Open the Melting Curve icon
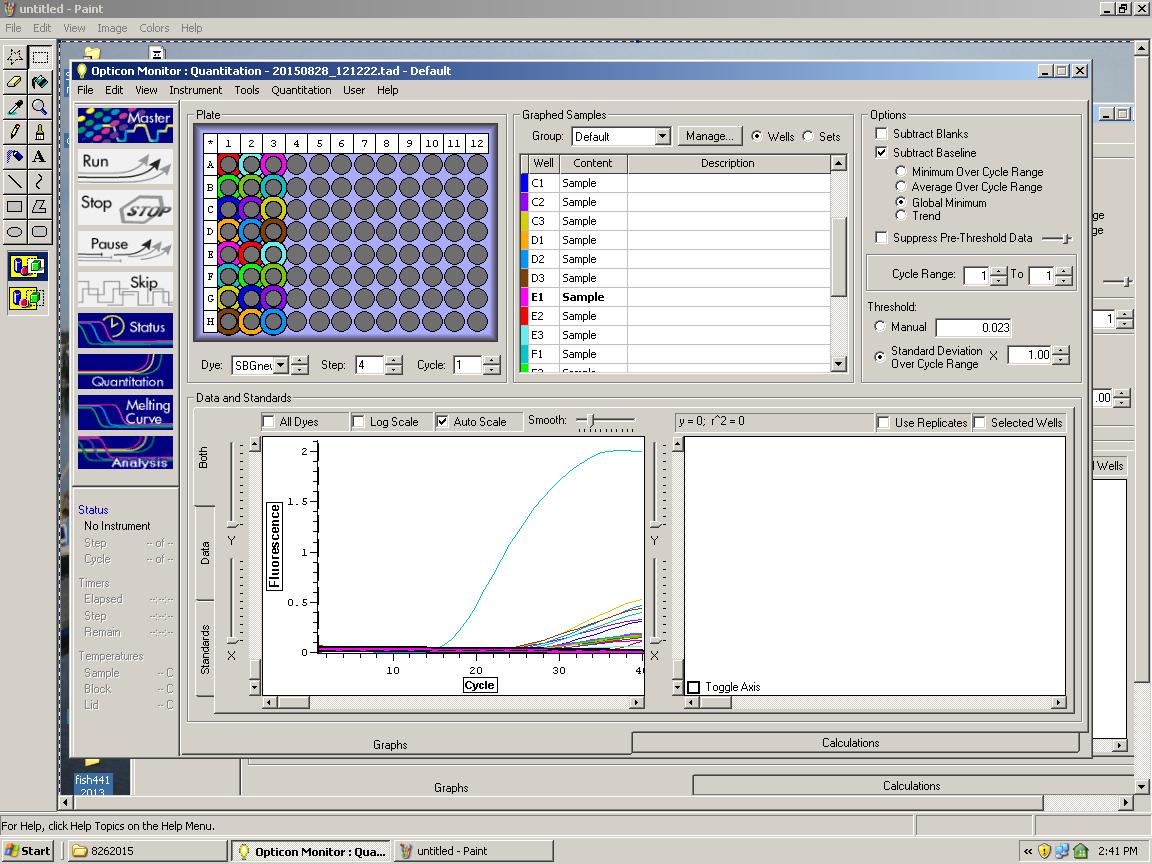 click(125, 412)
